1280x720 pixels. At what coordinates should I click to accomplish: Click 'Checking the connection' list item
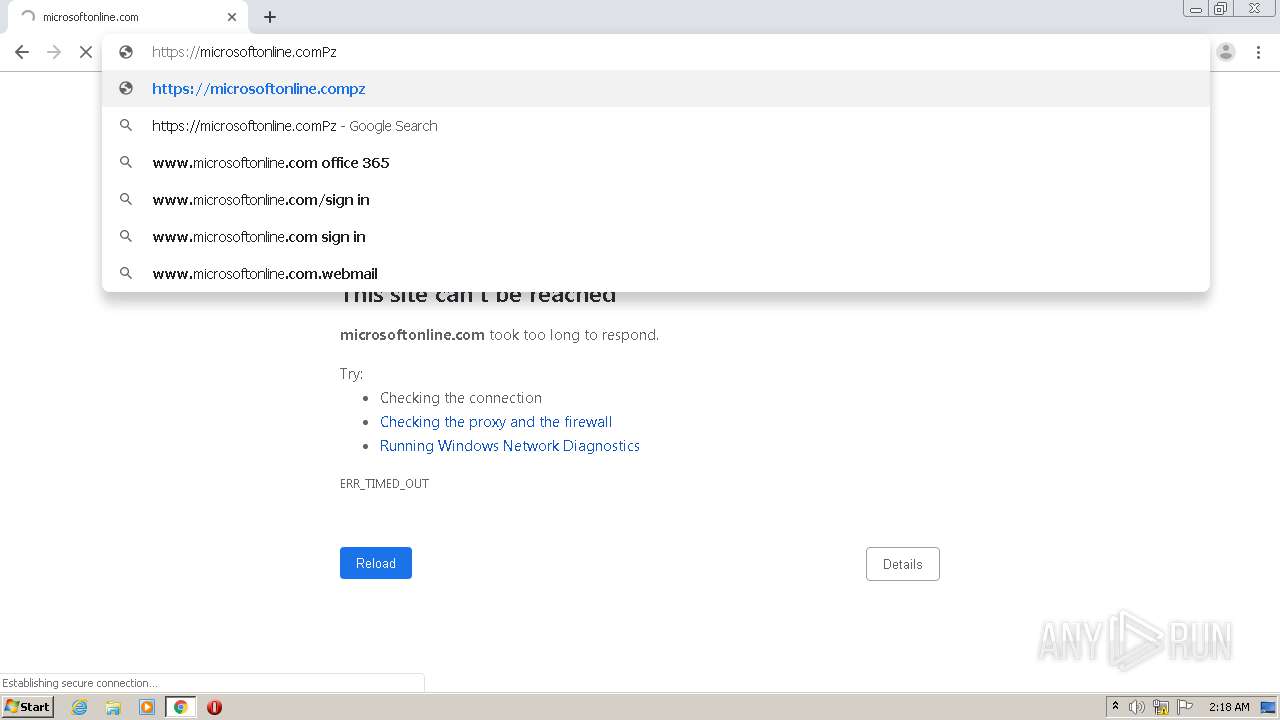(x=461, y=398)
